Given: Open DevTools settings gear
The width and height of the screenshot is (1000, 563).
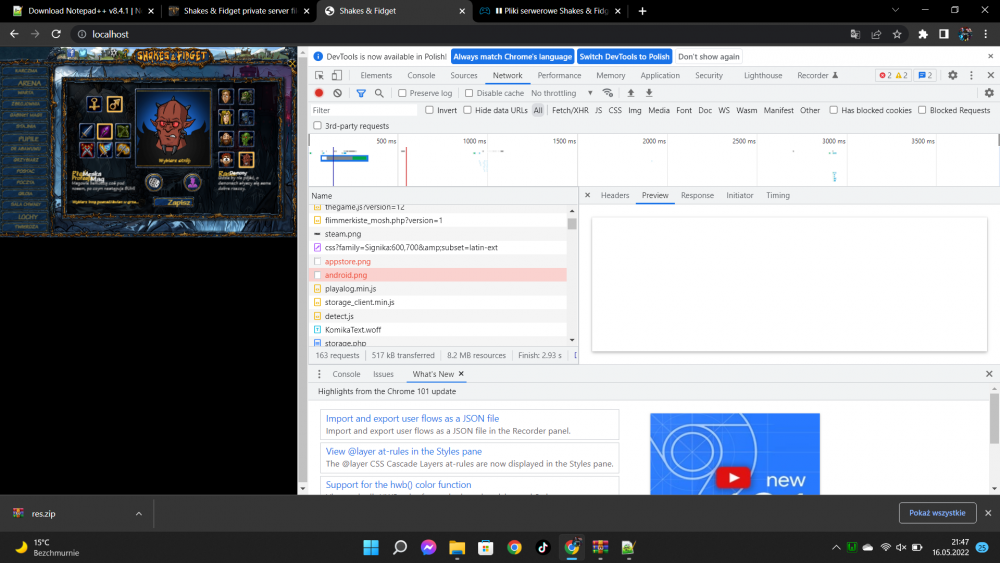Looking at the screenshot, I should [x=952, y=75].
